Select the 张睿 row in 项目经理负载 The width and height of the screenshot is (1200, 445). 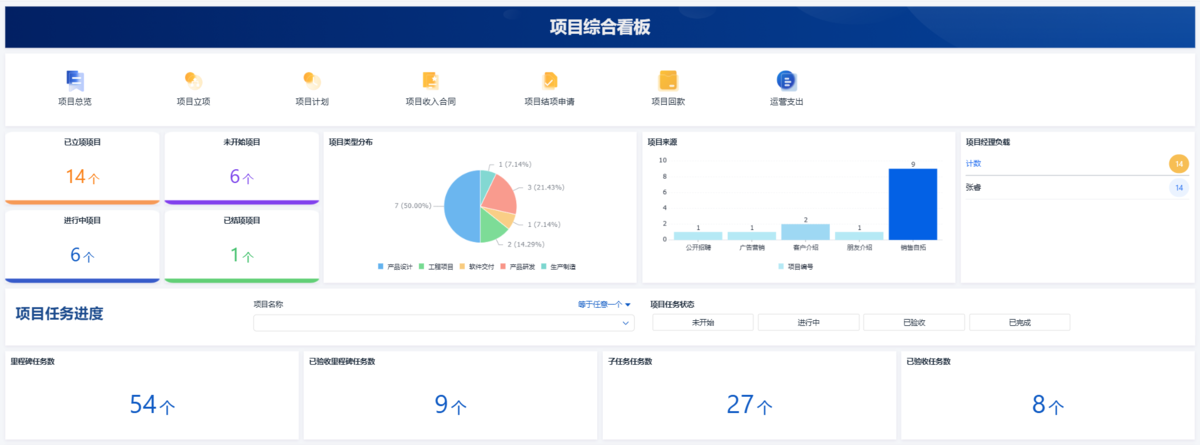click(1076, 187)
